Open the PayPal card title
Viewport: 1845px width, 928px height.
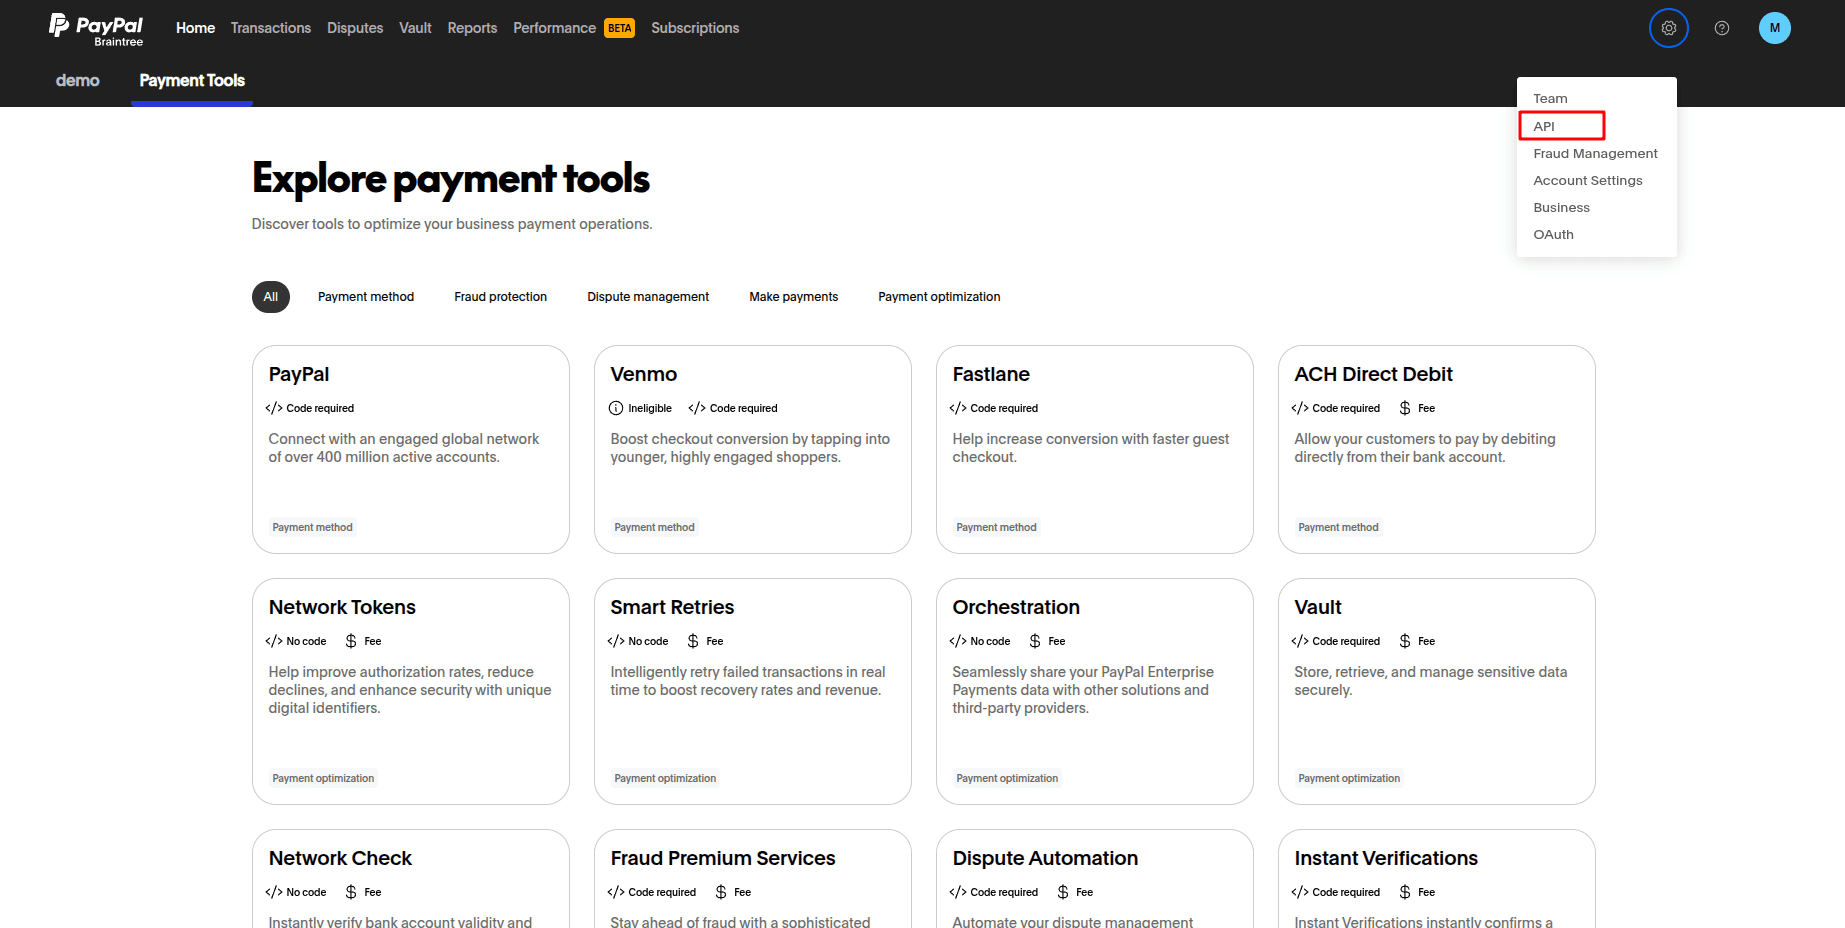pyautogui.click(x=299, y=374)
